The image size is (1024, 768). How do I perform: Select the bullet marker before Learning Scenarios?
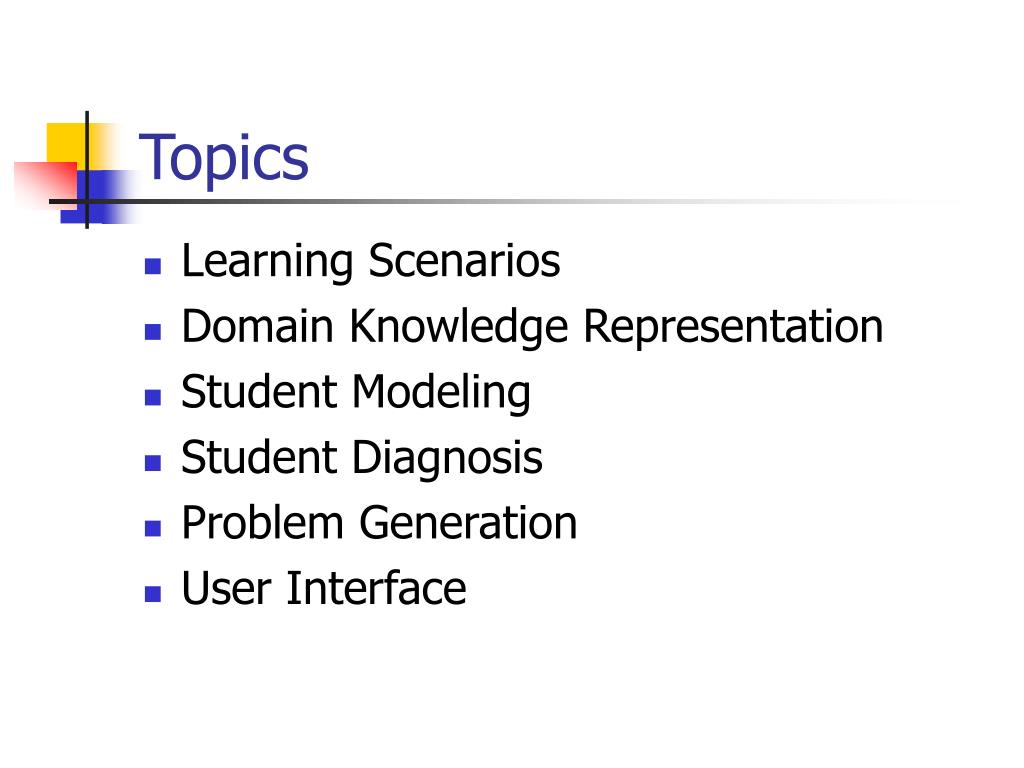(153, 266)
